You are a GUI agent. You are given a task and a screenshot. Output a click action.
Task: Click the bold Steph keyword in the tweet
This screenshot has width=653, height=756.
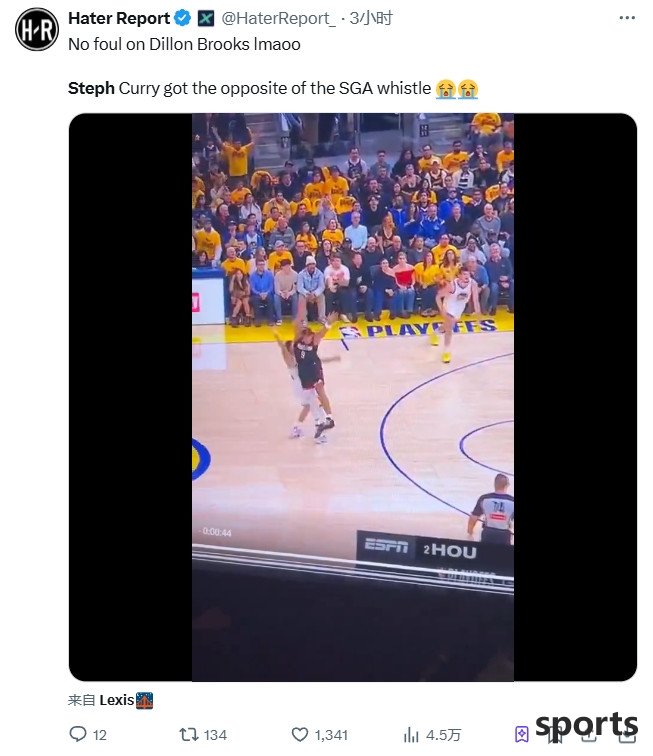91,88
